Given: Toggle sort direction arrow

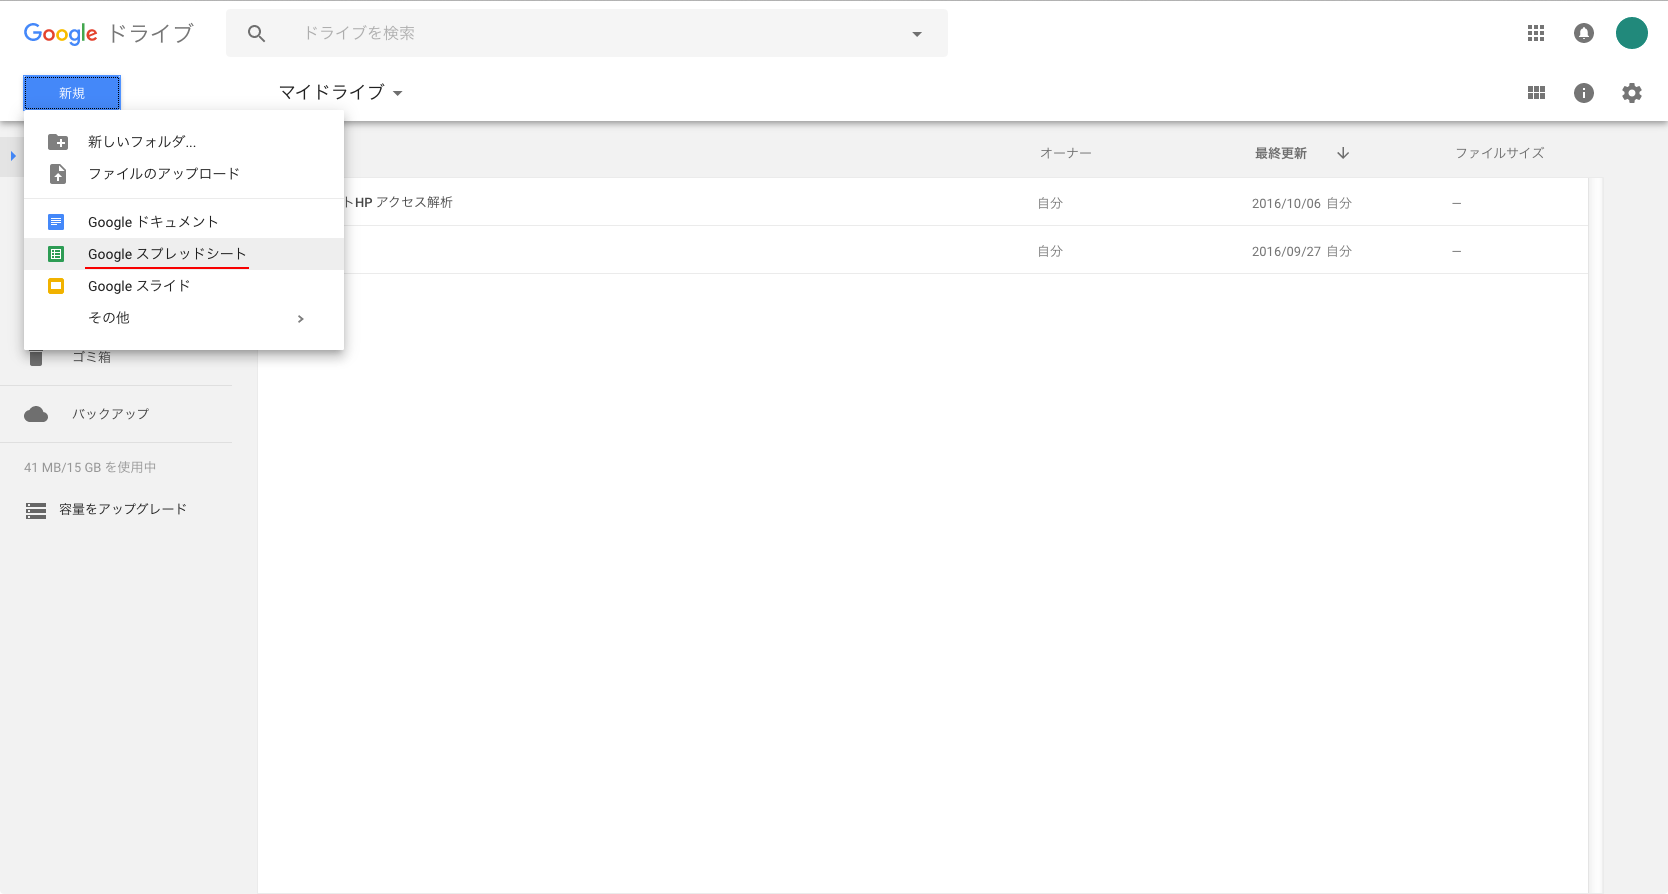Looking at the screenshot, I should click(1343, 153).
